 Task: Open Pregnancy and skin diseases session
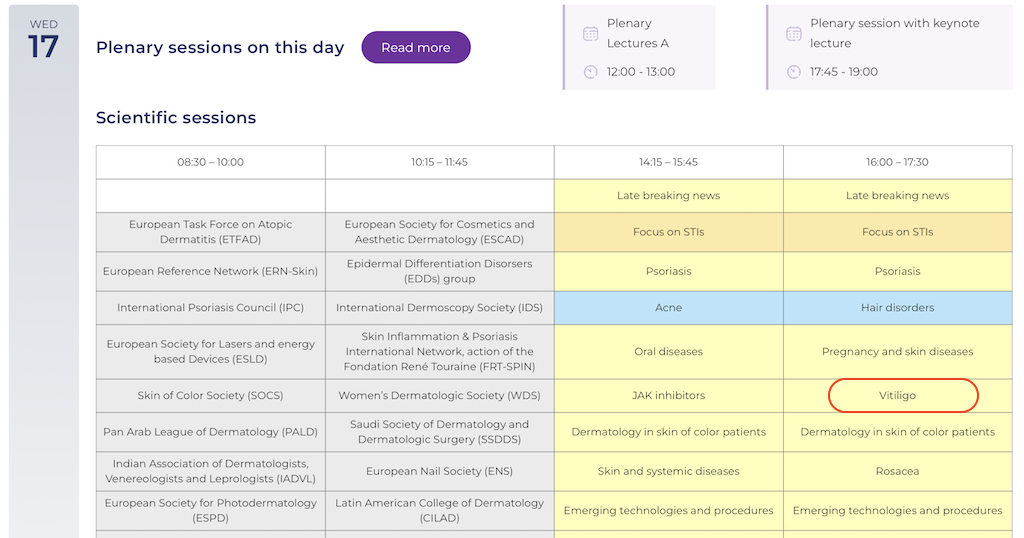point(897,352)
